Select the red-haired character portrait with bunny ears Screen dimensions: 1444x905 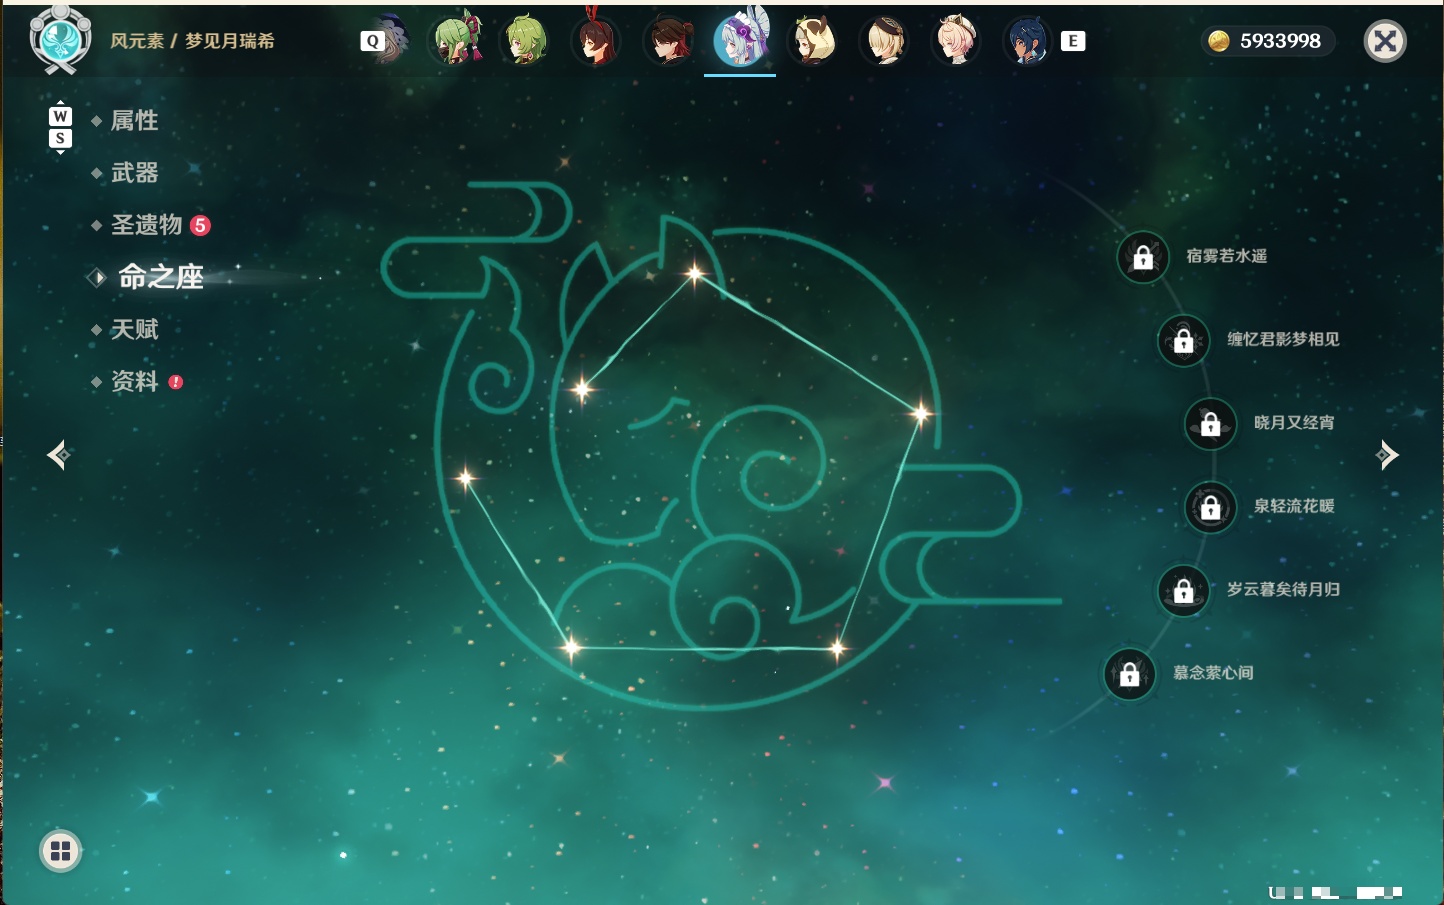596,38
